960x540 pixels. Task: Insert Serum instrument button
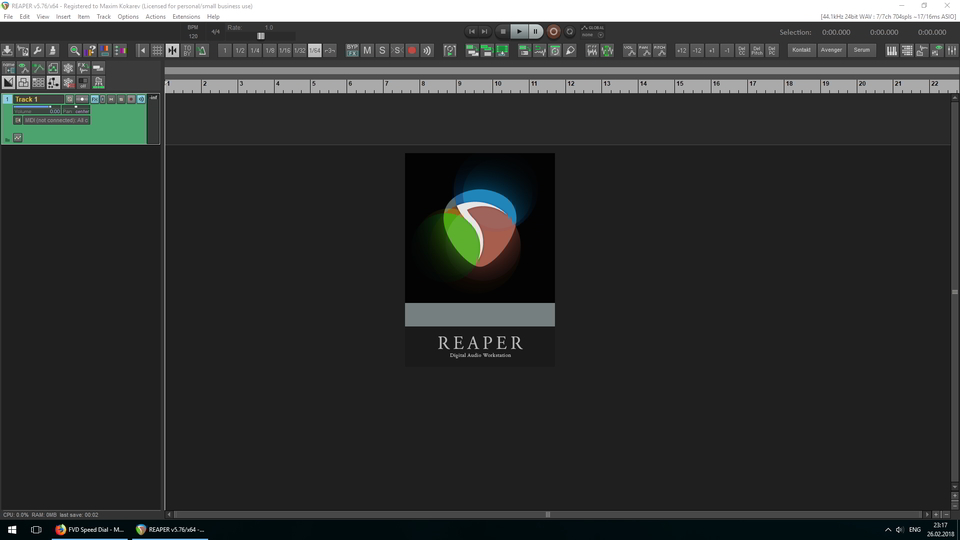click(861, 50)
